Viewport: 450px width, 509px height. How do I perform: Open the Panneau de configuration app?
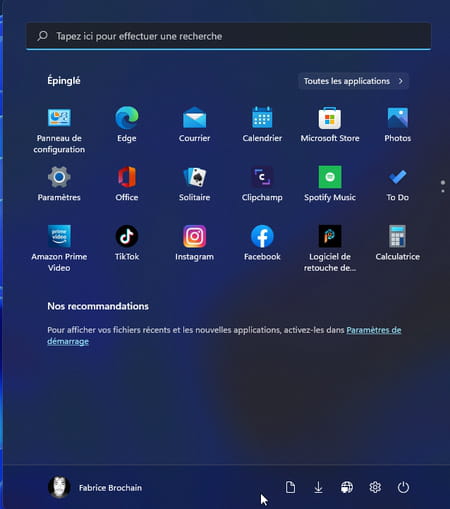point(59,130)
